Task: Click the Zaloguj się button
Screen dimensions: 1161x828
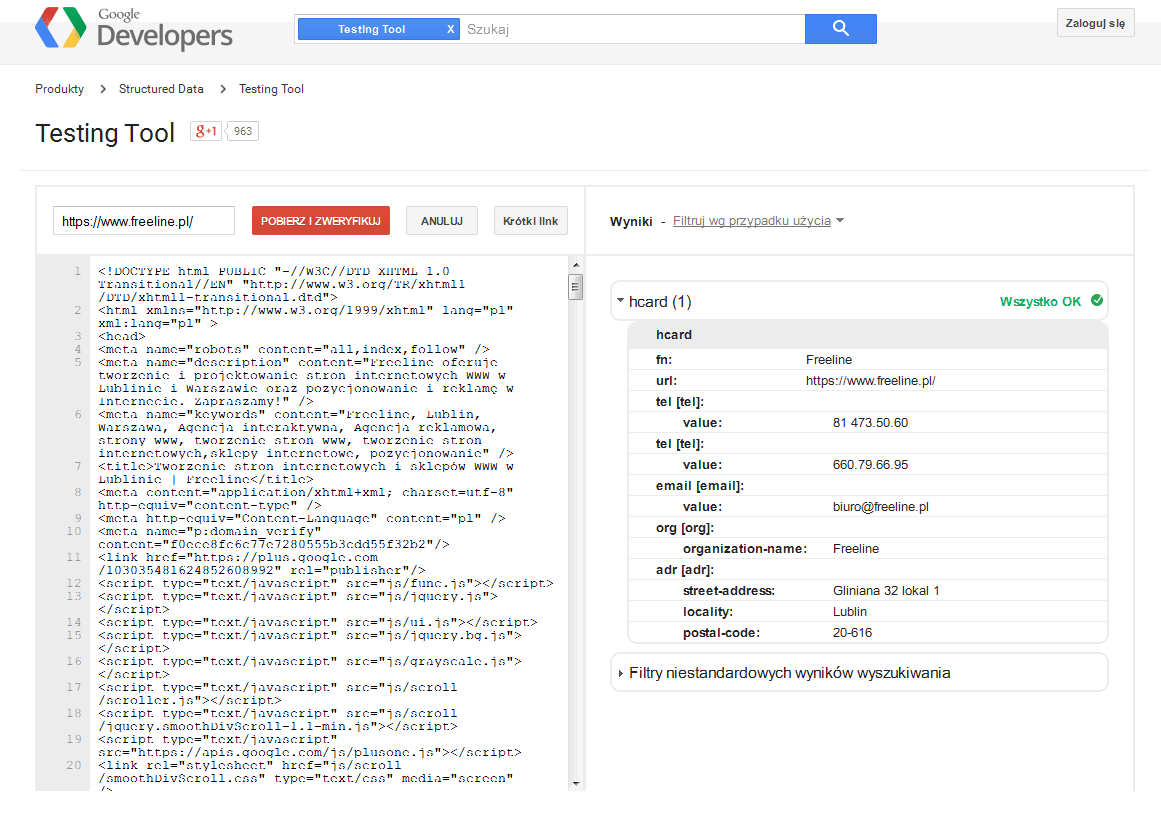Action: (x=1095, y=23)
